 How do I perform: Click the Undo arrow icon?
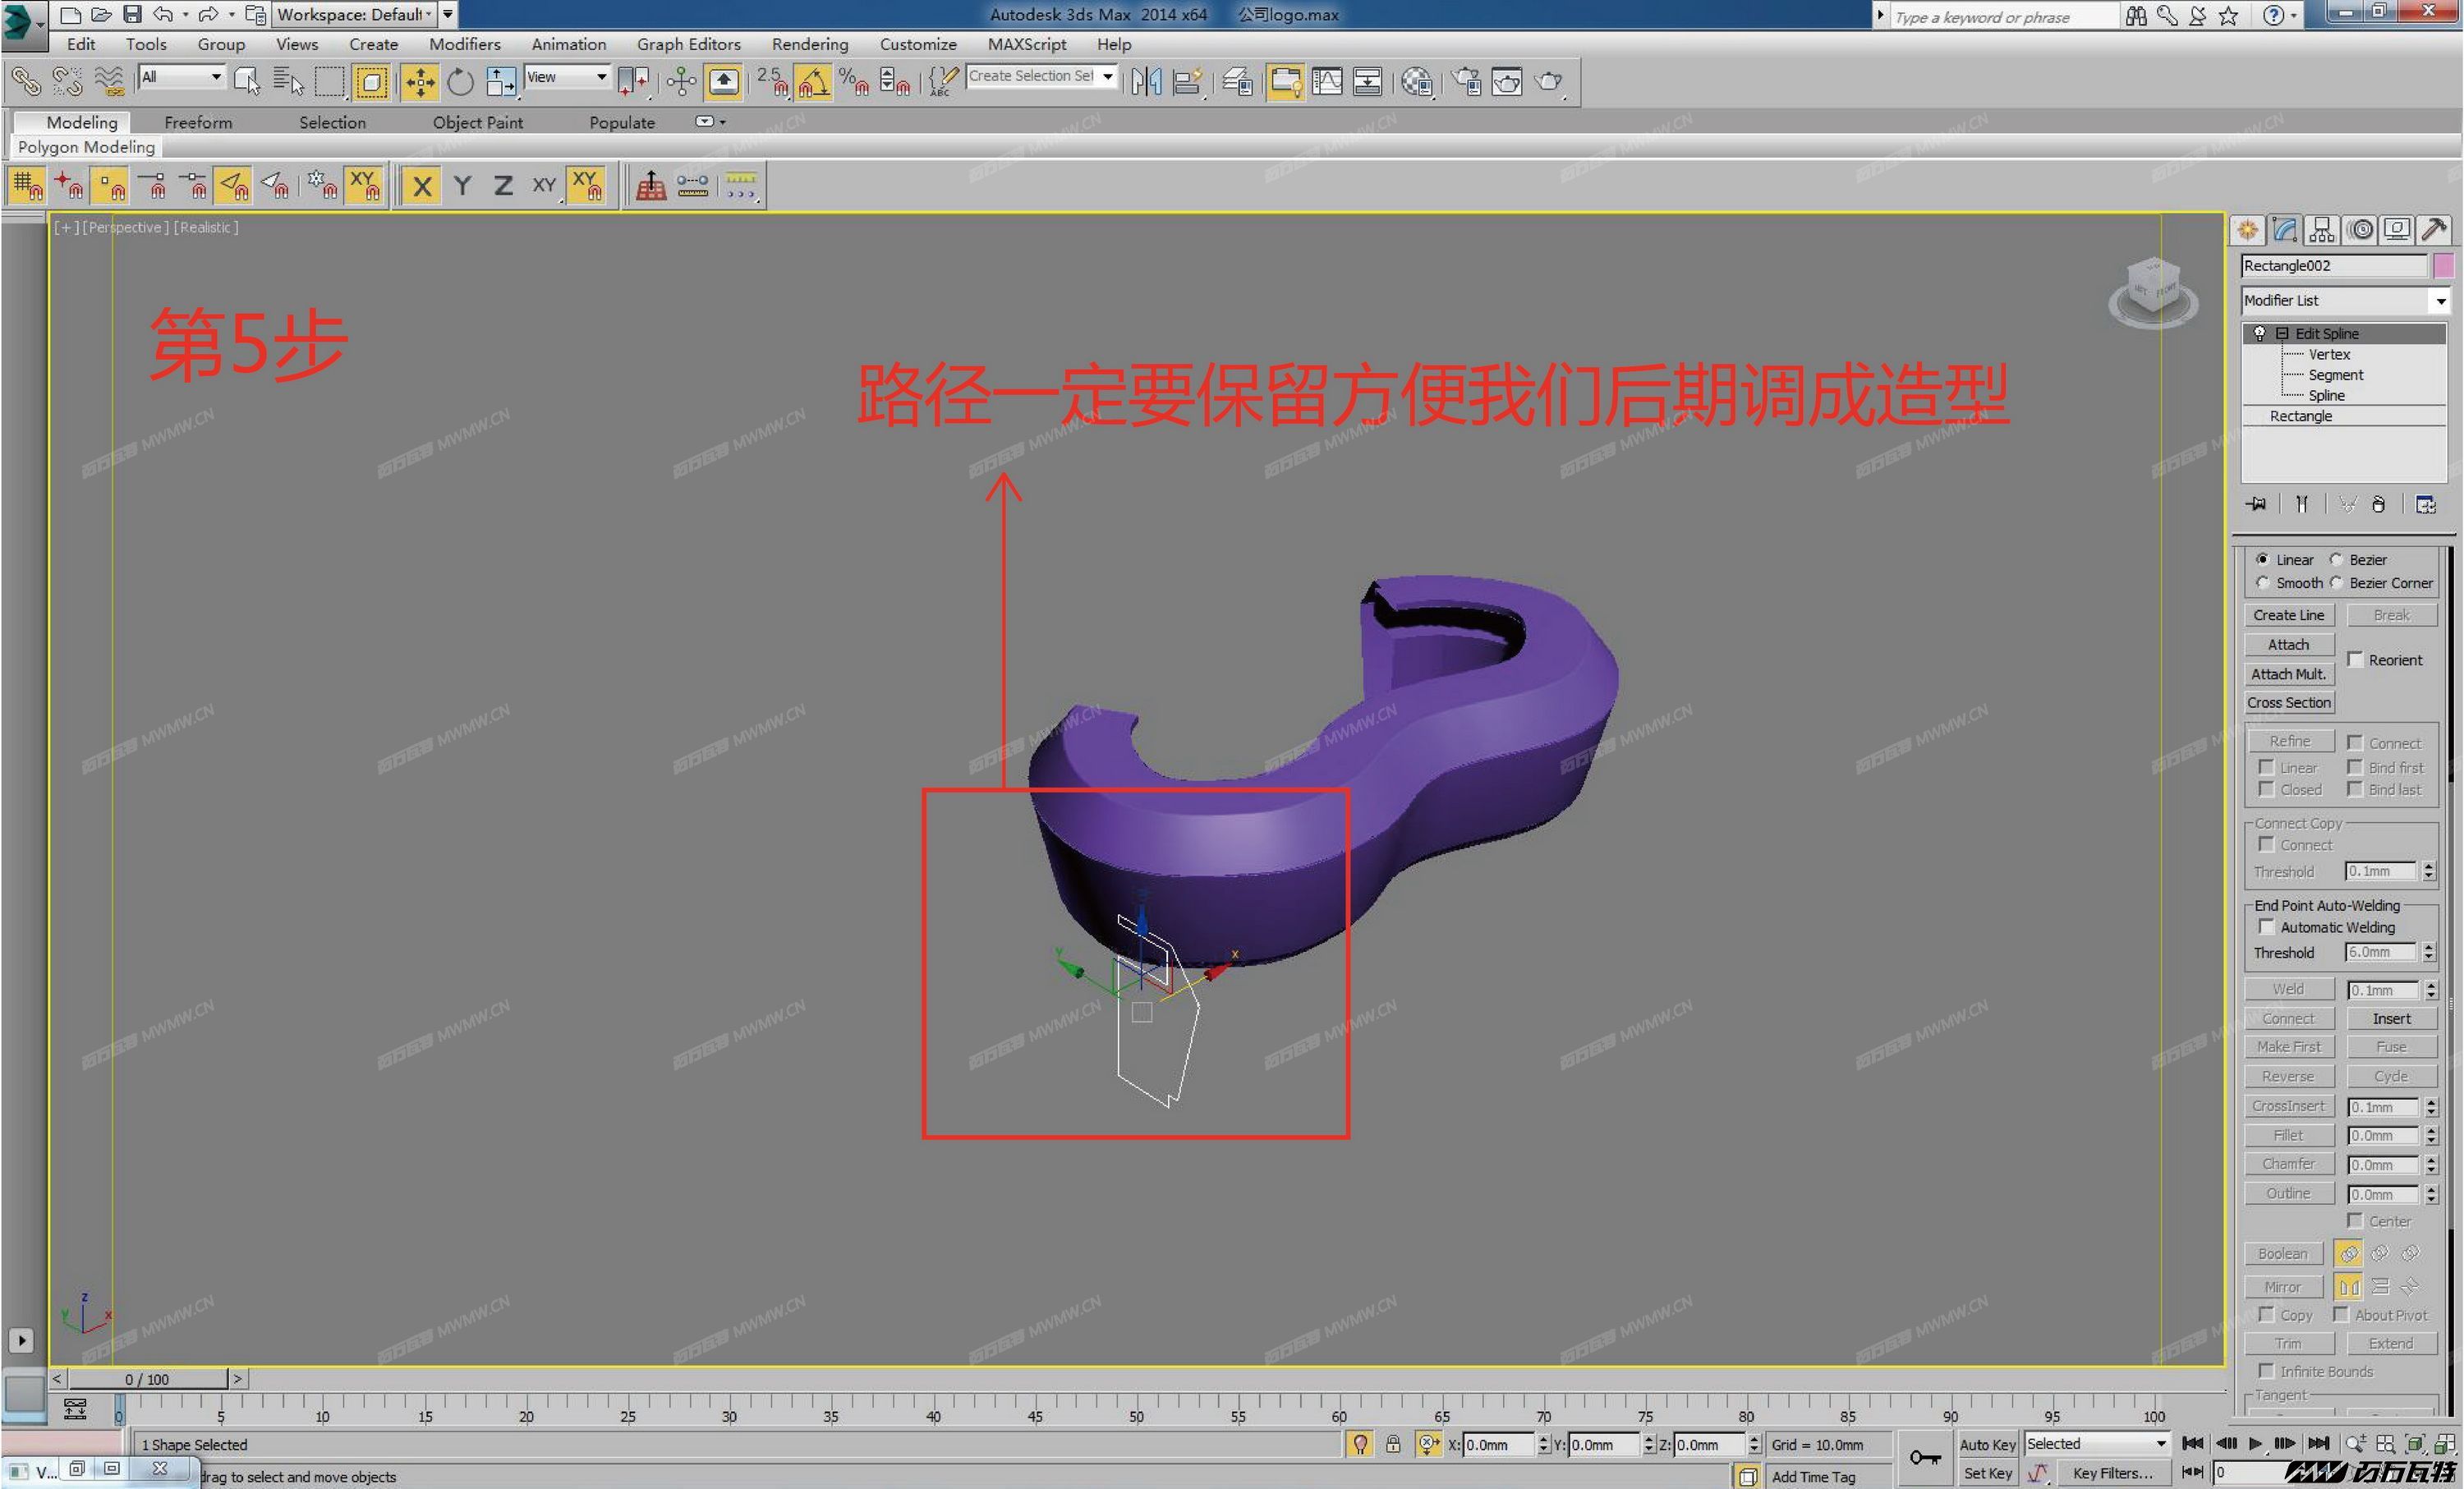162,14
